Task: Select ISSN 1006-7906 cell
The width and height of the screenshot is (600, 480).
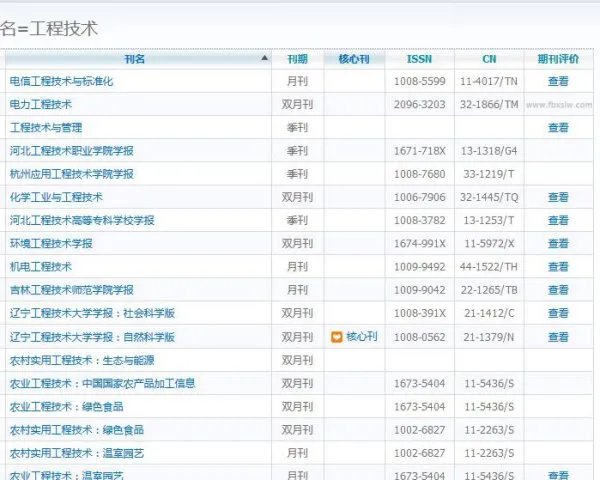Action: pos(419,197)
